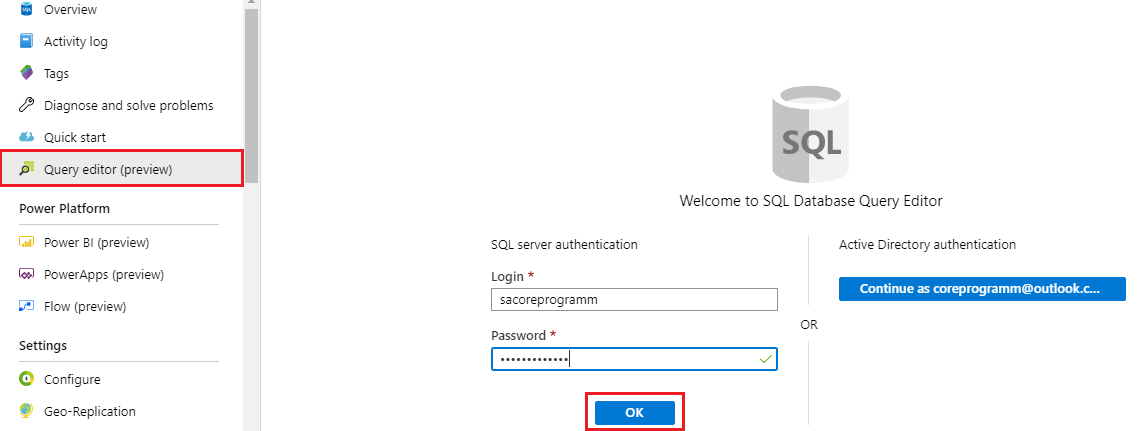Click the Diagnose and solve problems wrench icon
Image resolution: width=1141 pixels, height=431 pixels.
(27, 105)
